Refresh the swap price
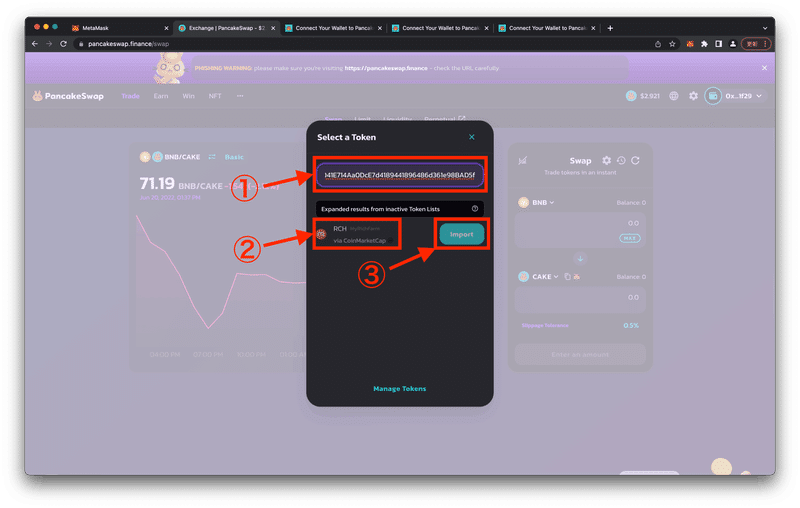This screenshot has width=800, height=508. 635,161
